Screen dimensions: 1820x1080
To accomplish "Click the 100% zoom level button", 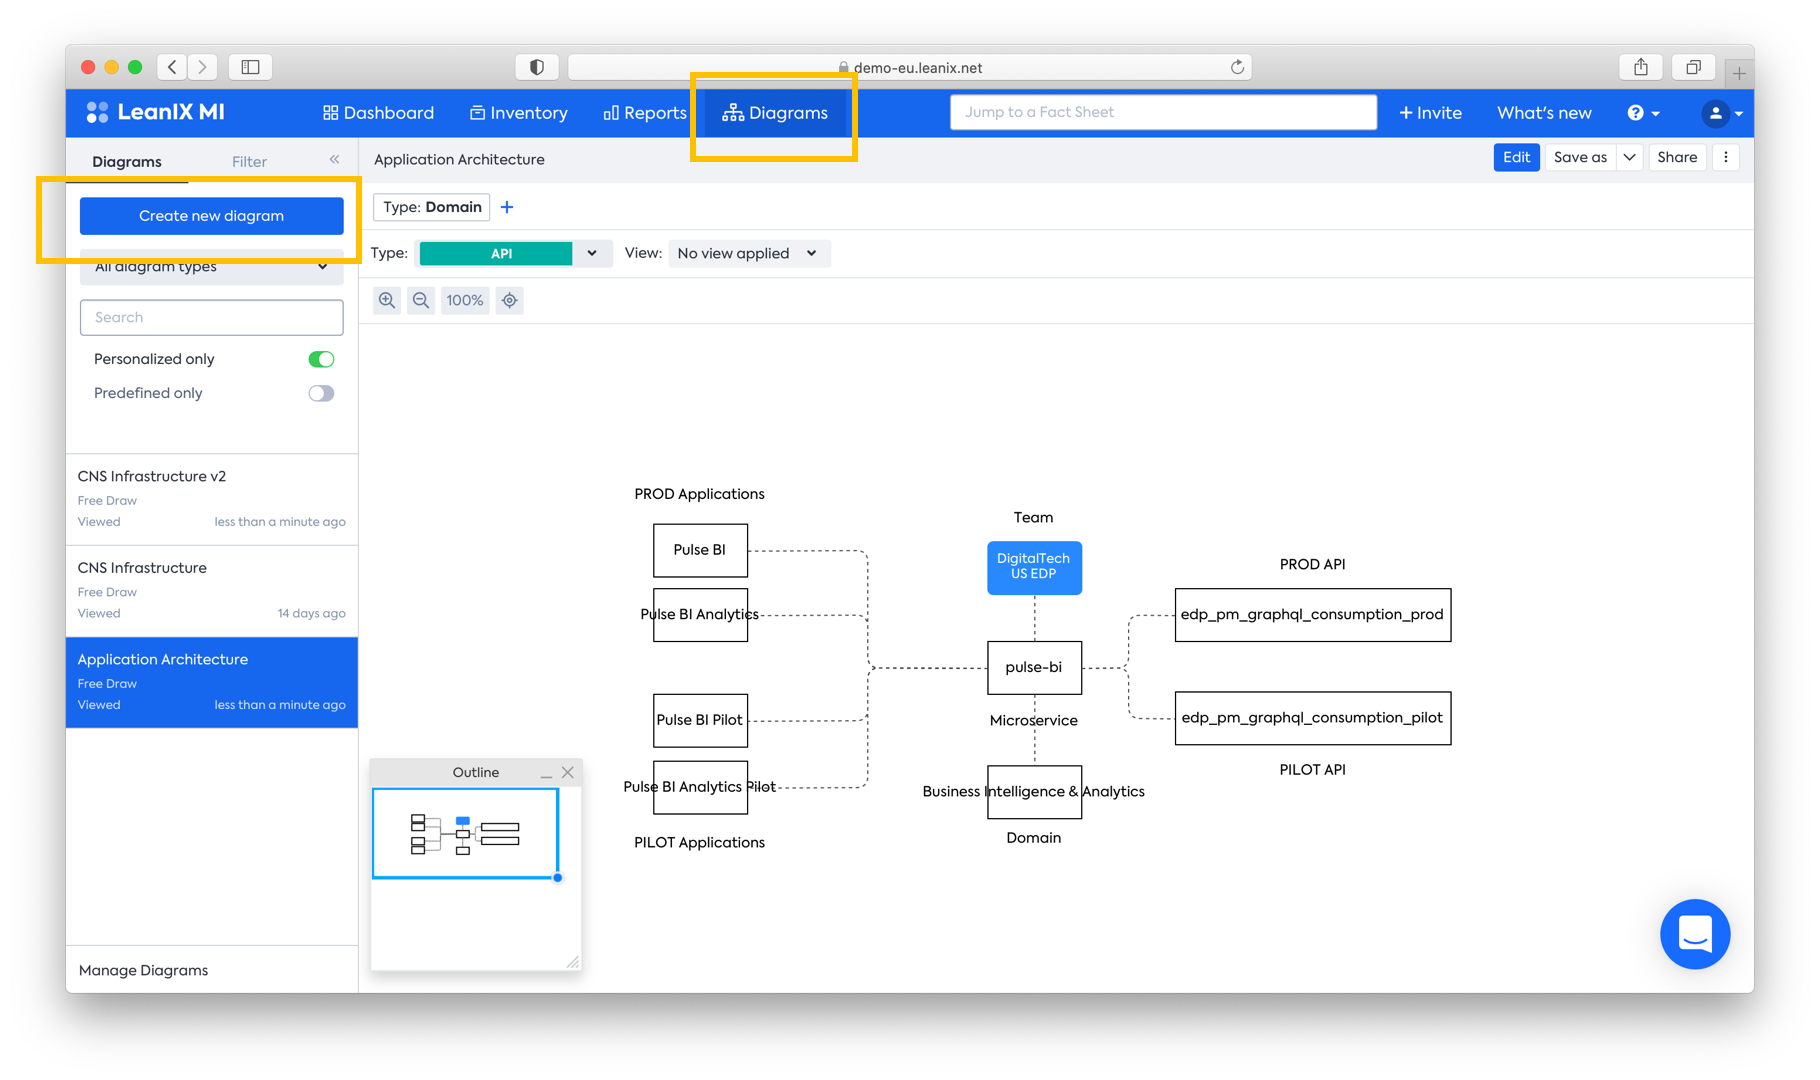I will pyautogui.click(x=465, y=300).
